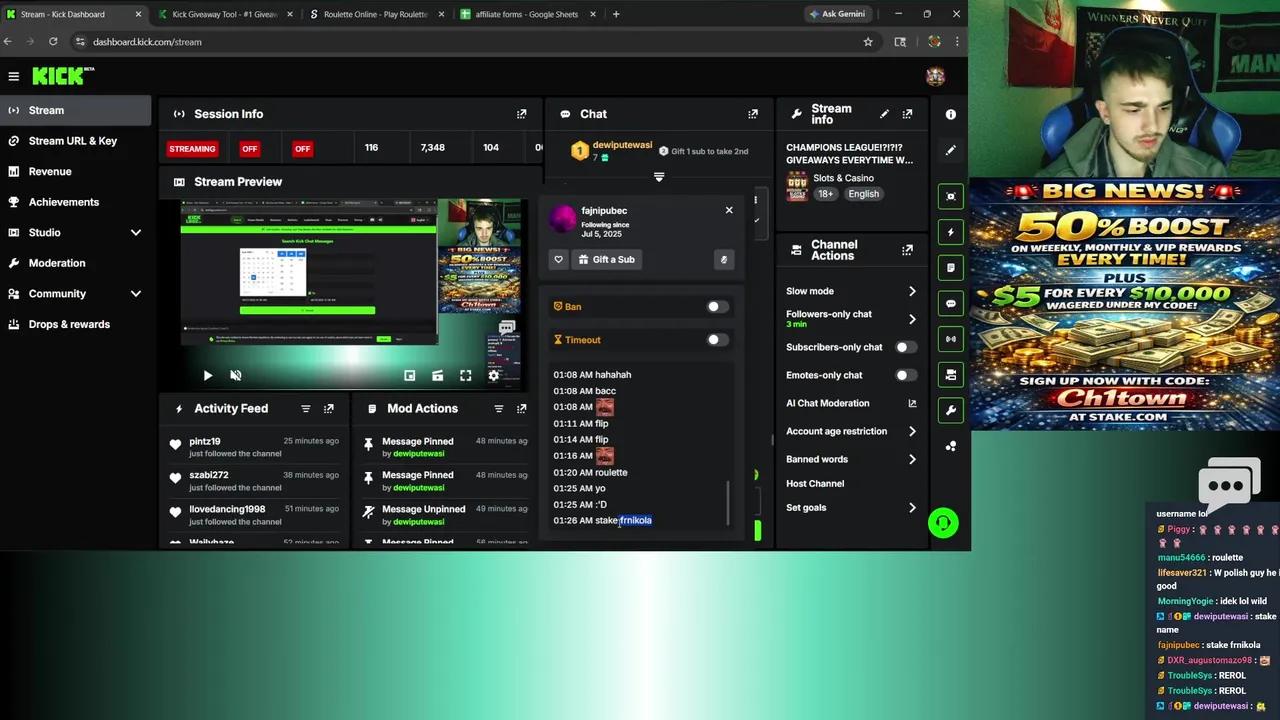This screenshot has width=1280, height=720.
Task: Filter the Activity Feed
Action: coord(306,409)
